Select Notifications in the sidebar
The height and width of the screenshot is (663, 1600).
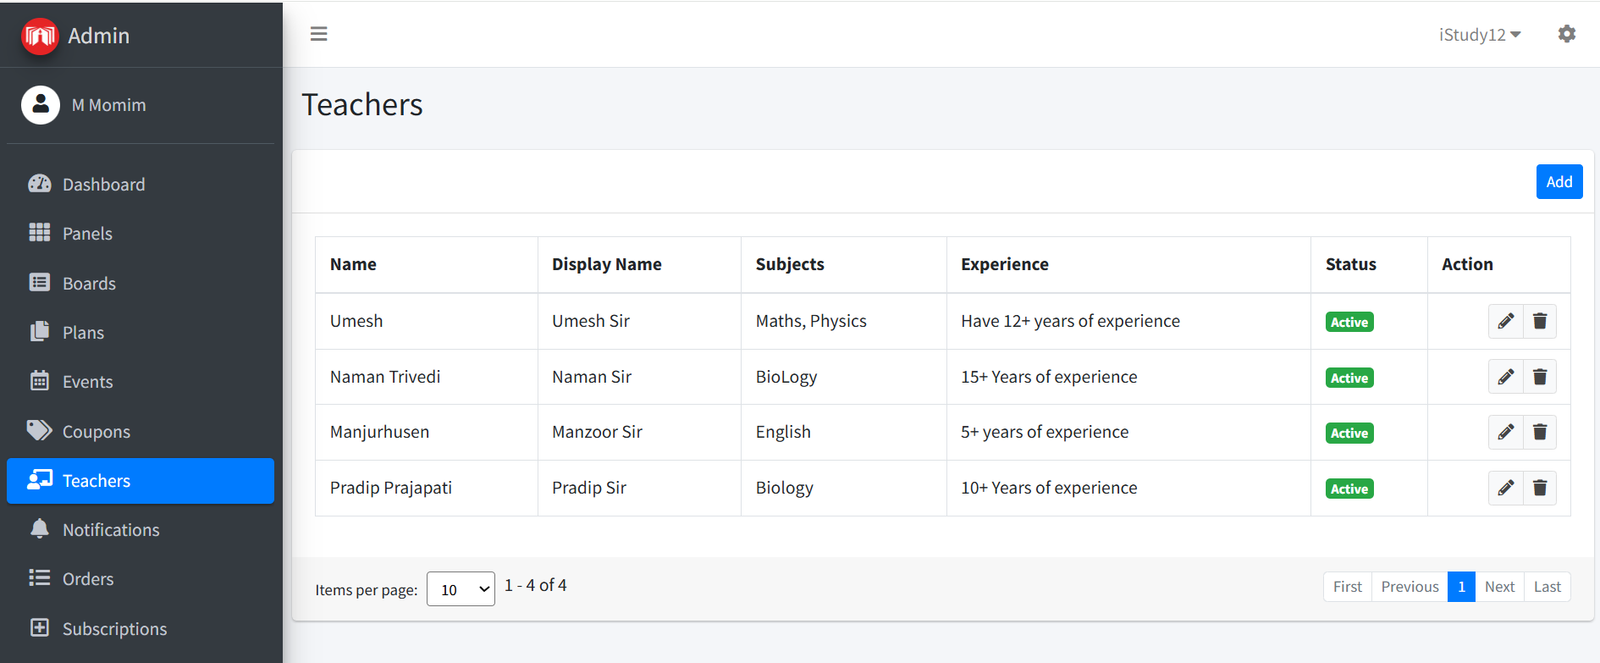[x=110, y=530]
